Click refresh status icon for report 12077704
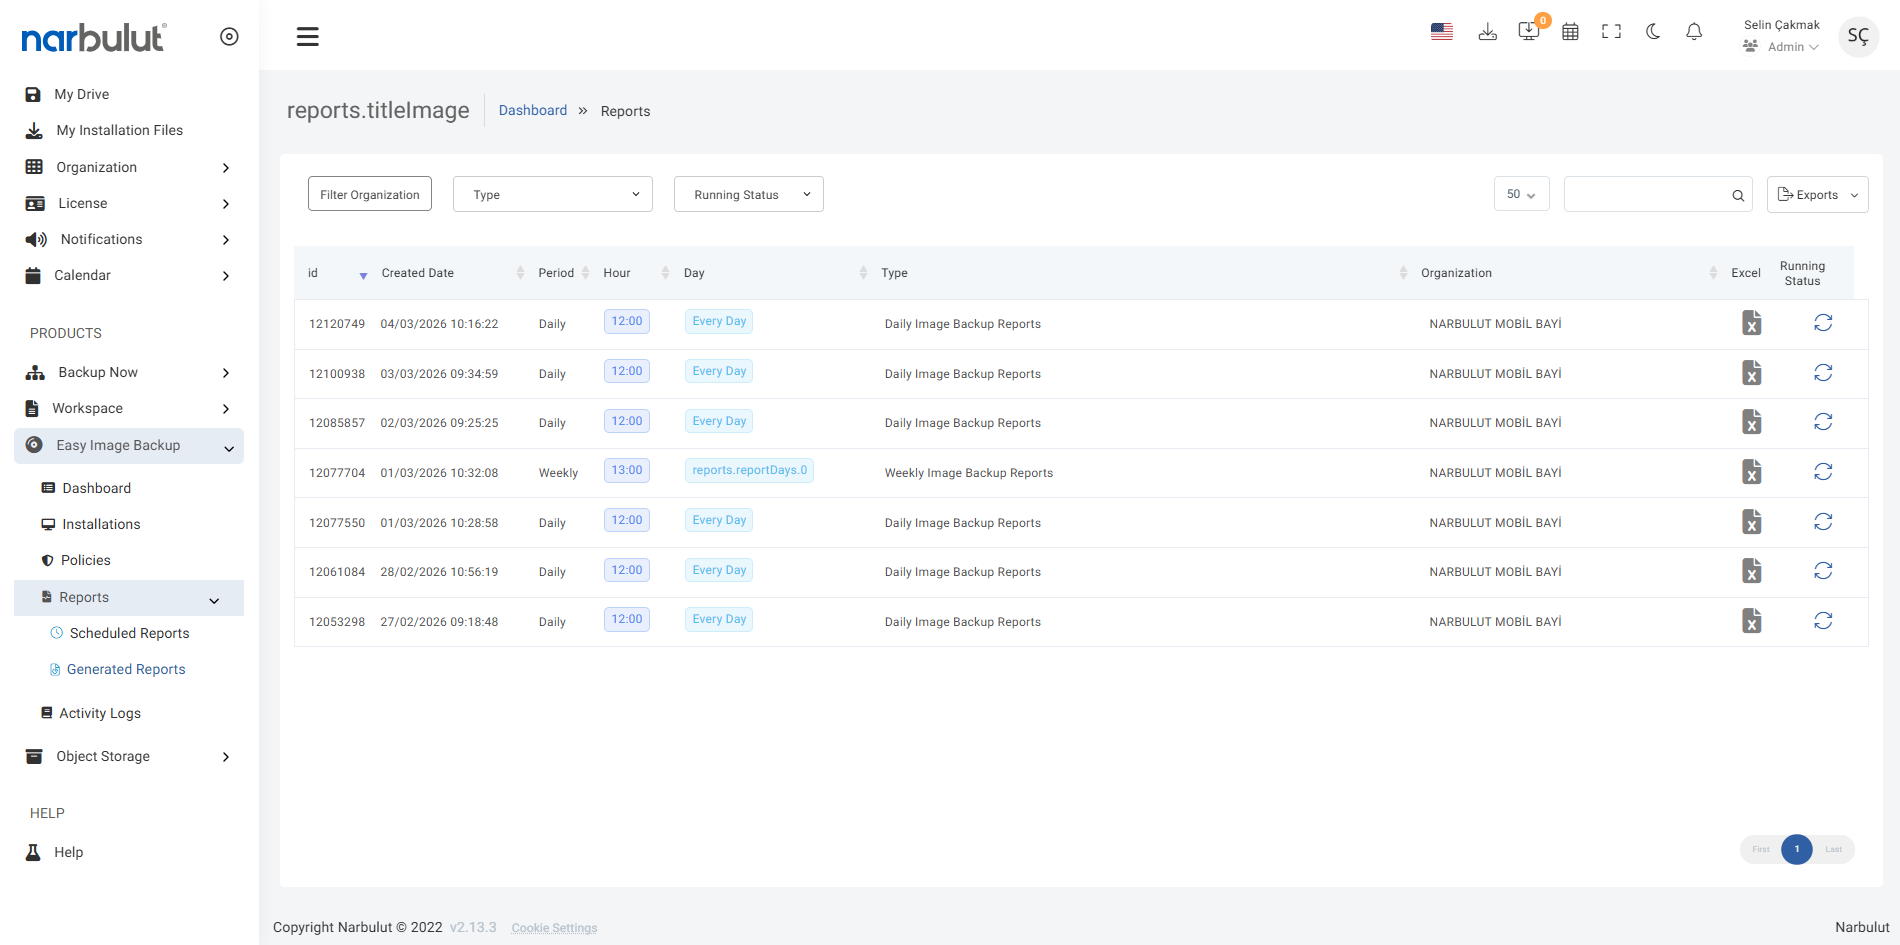 click(x=1823, y=472)
